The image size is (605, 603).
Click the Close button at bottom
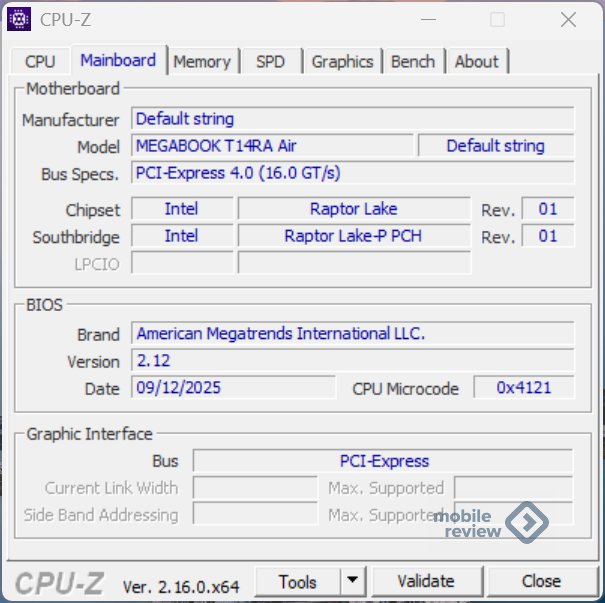[x=541, y=581]
